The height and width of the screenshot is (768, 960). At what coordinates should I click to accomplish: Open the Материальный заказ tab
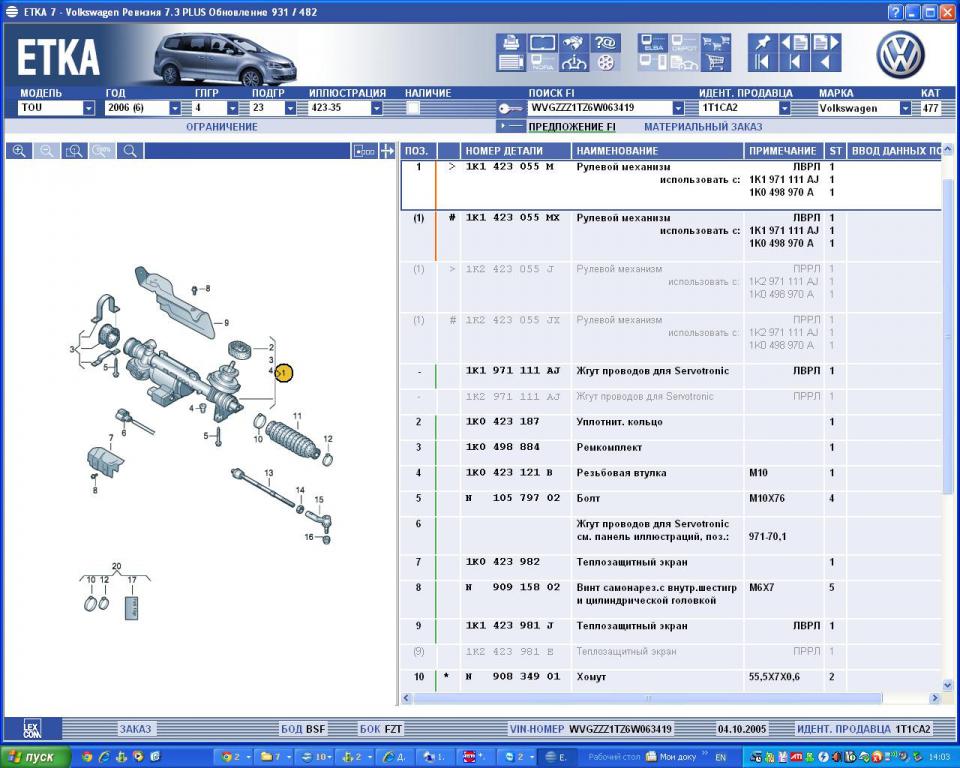(703, 127)
